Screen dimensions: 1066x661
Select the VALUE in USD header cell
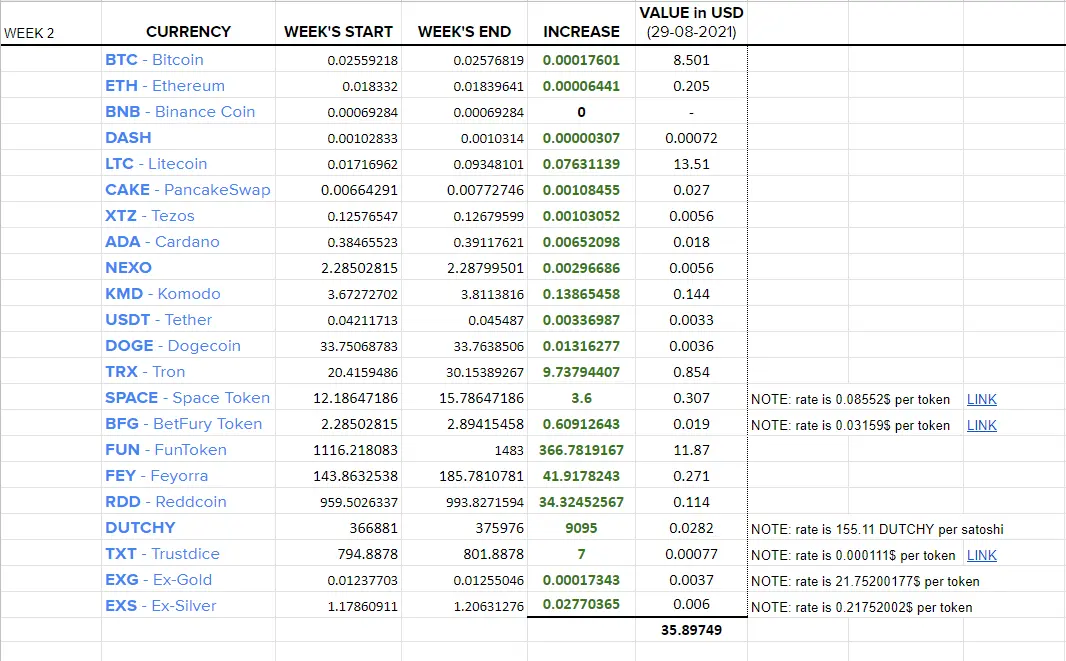691,22
